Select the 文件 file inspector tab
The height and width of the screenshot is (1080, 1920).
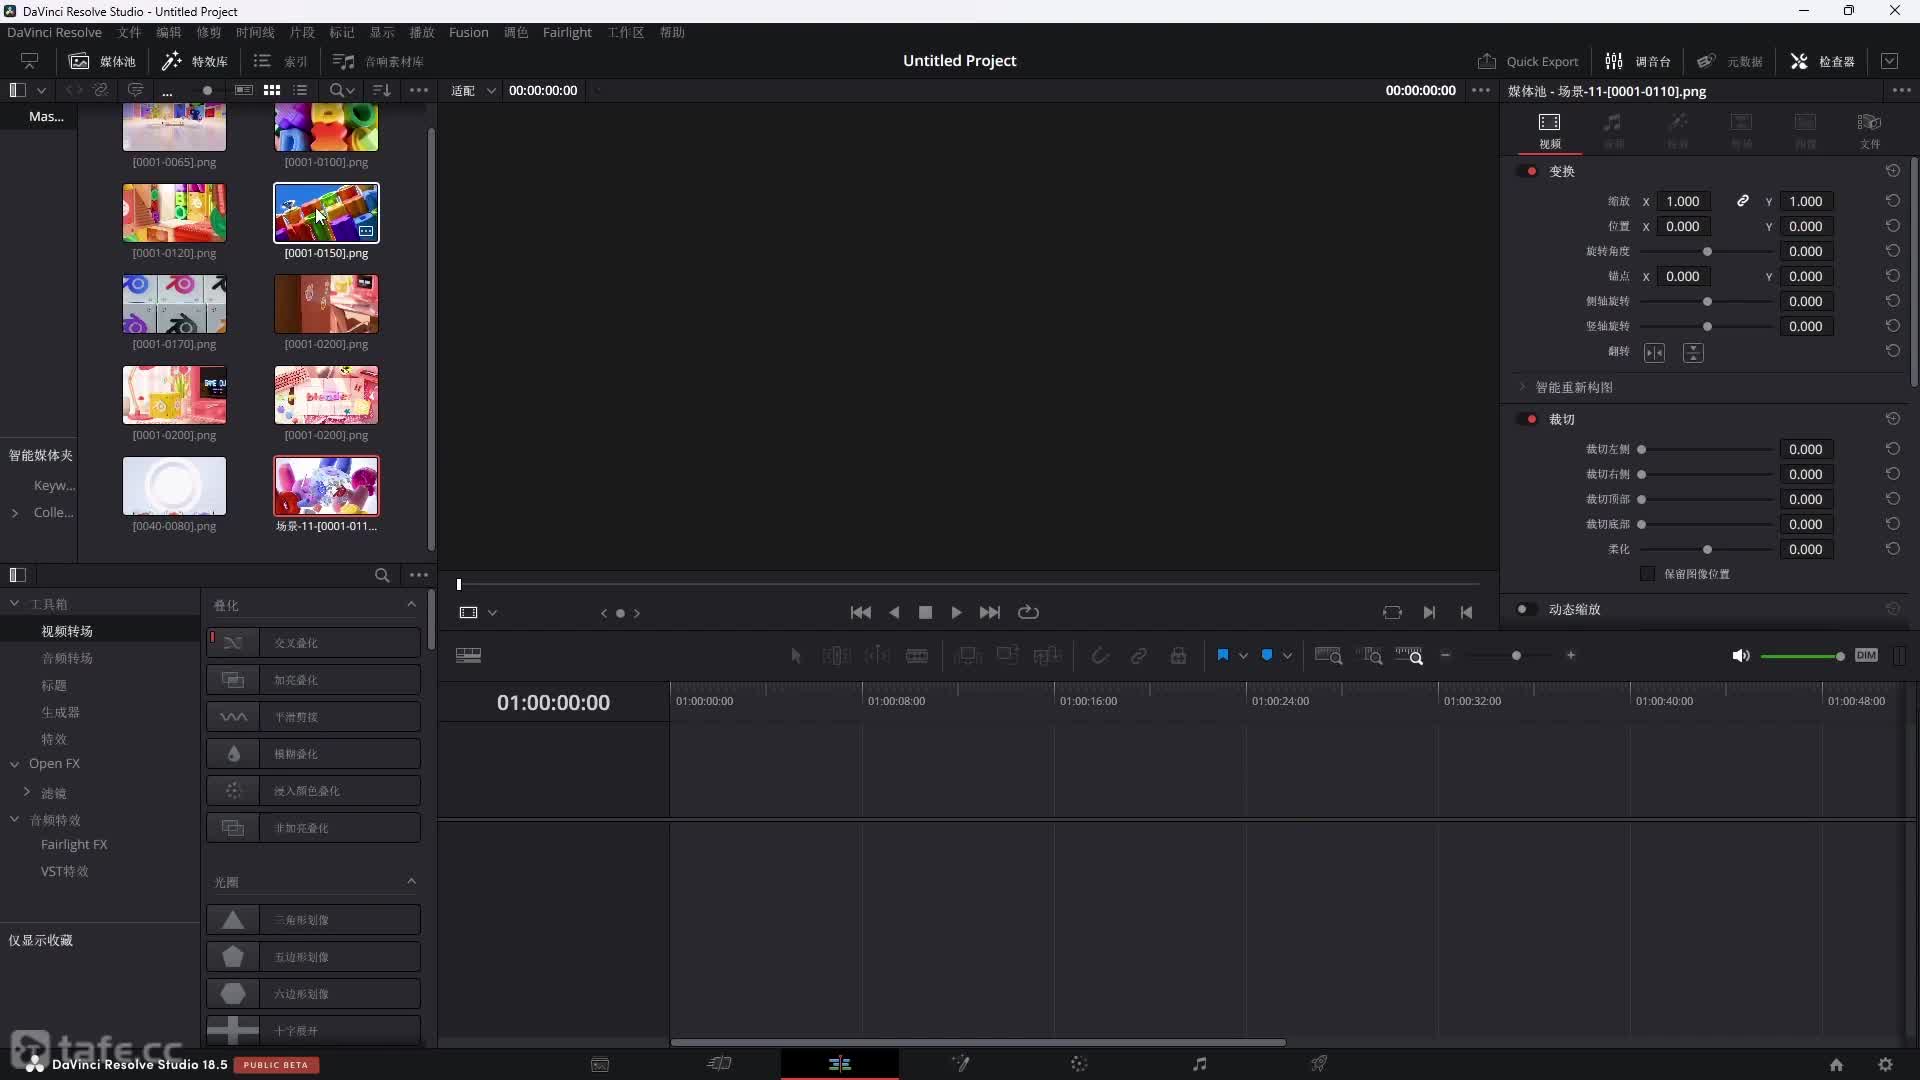1869,130
